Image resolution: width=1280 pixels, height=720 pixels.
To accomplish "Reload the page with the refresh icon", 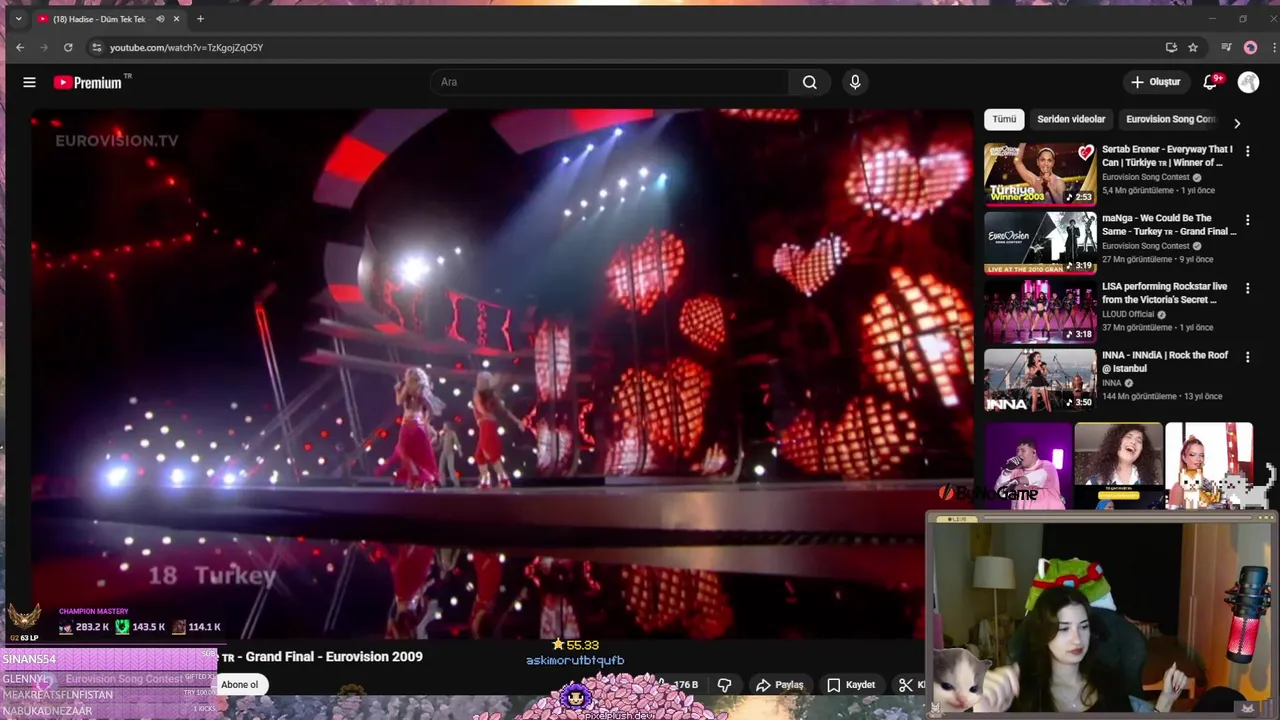I will (x=68, y=47).
